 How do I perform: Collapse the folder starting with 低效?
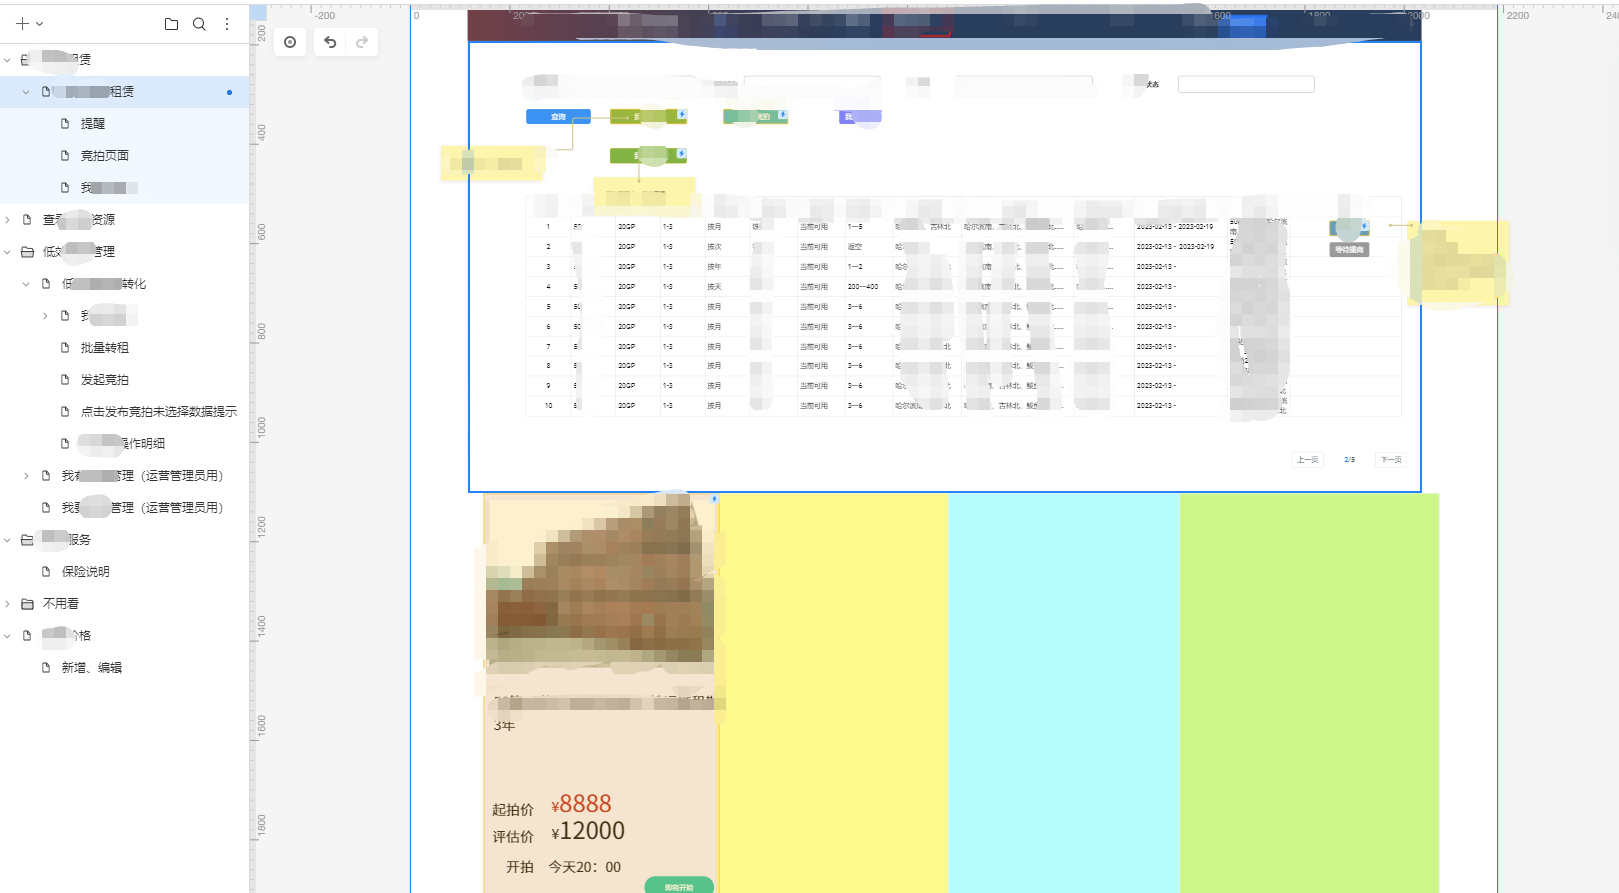click(8, 252)
